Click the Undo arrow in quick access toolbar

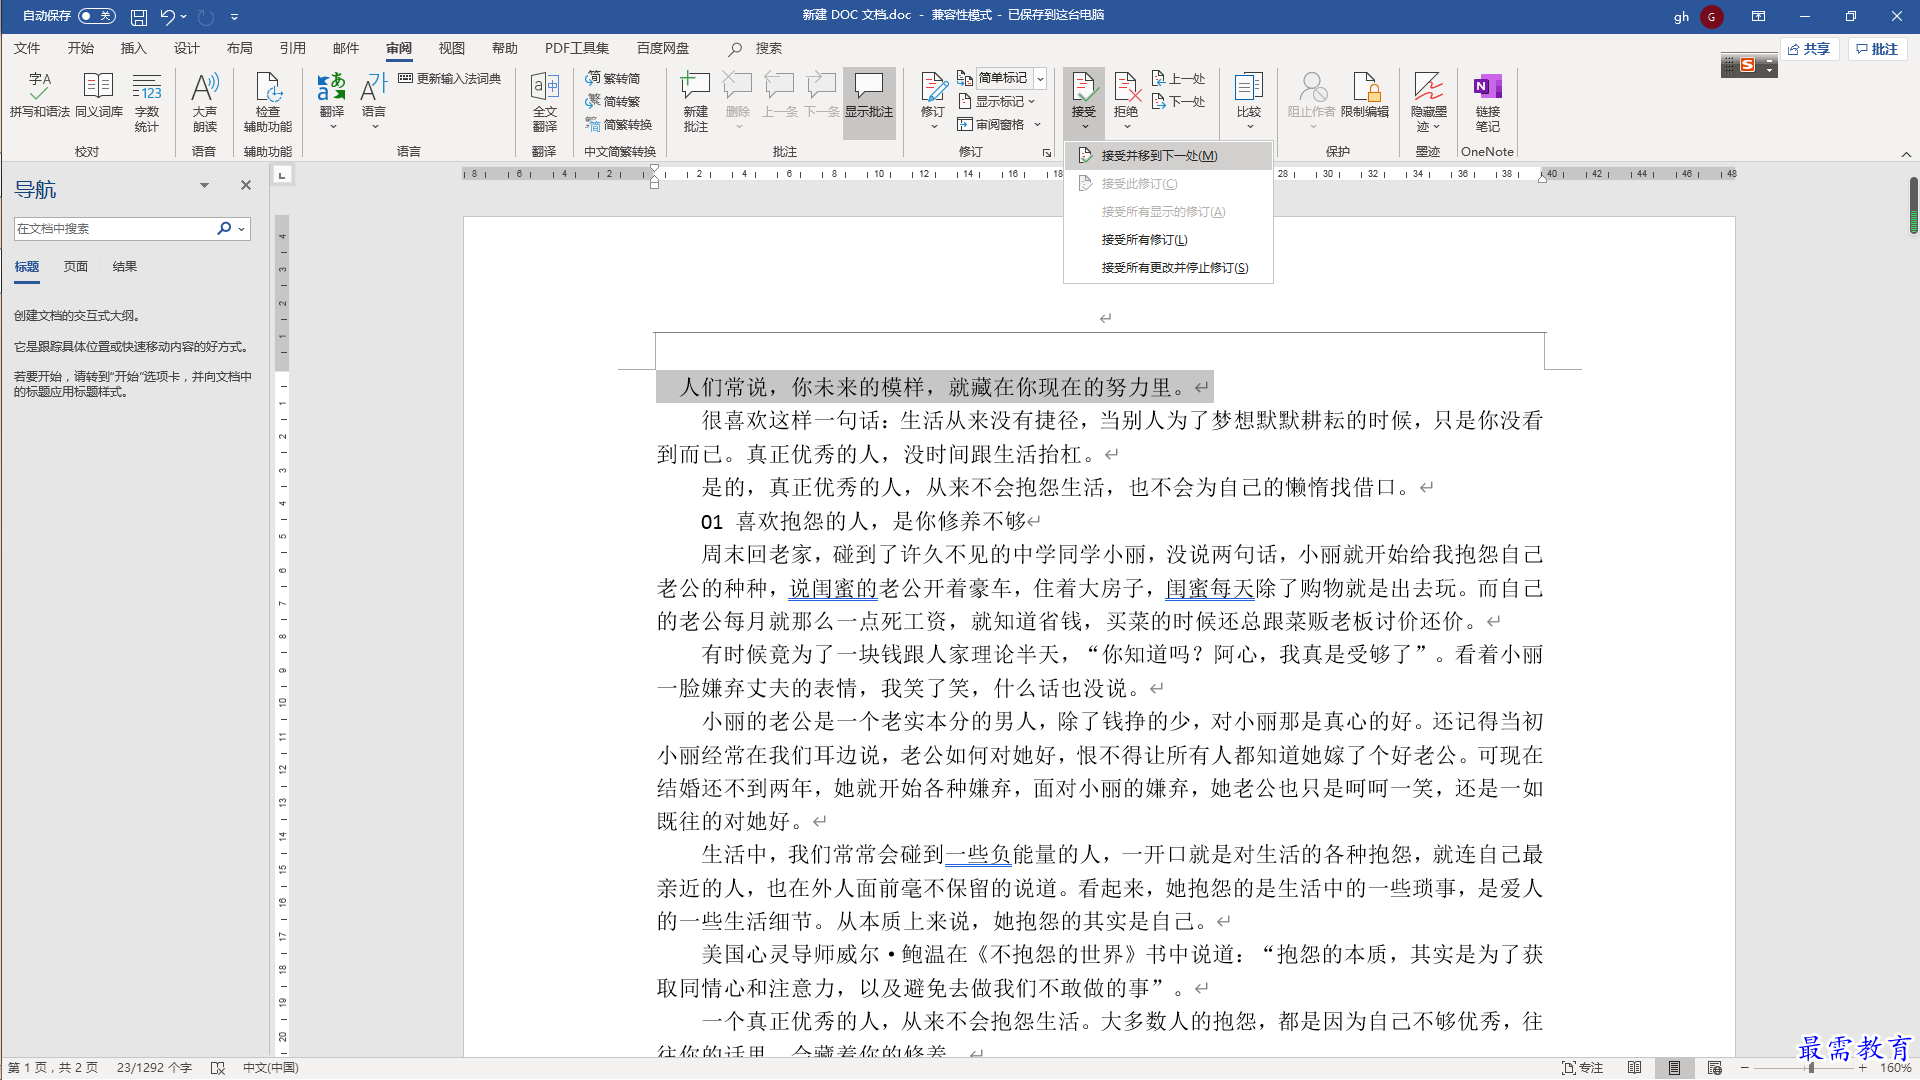(x=167, y=16)
